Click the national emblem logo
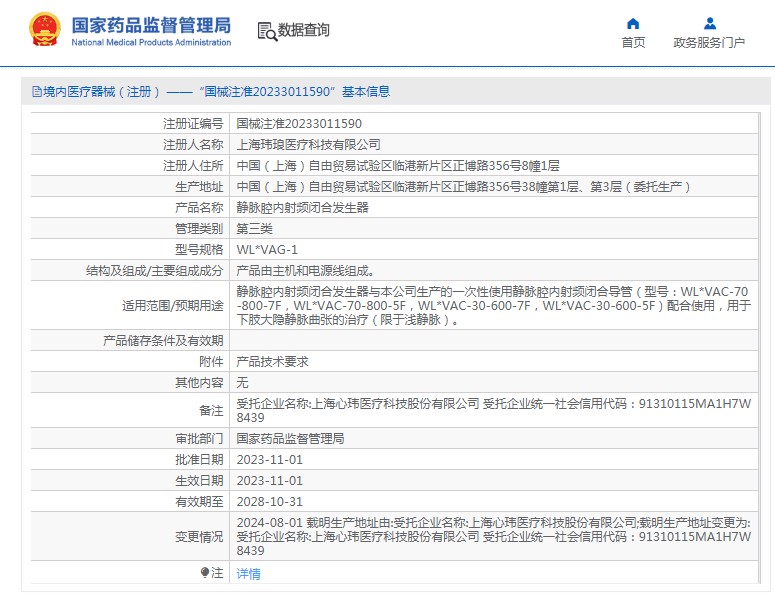Screen dimensions: 775x603 tap(45, 30)
